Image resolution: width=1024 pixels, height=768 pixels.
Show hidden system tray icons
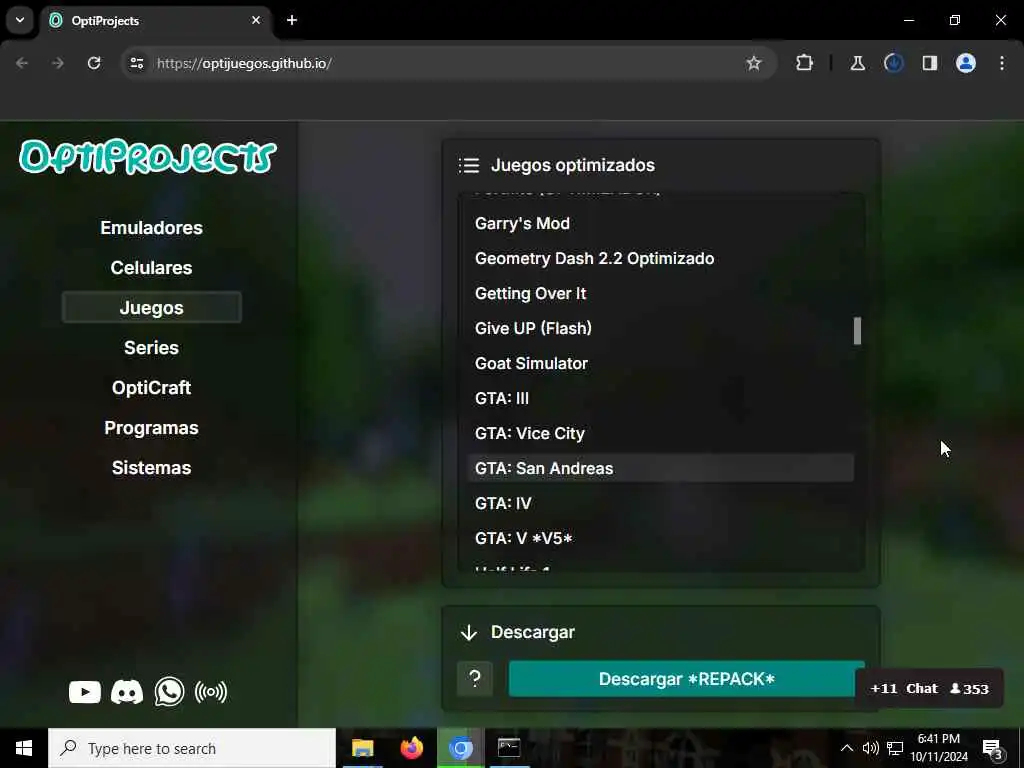pos(846,748)
